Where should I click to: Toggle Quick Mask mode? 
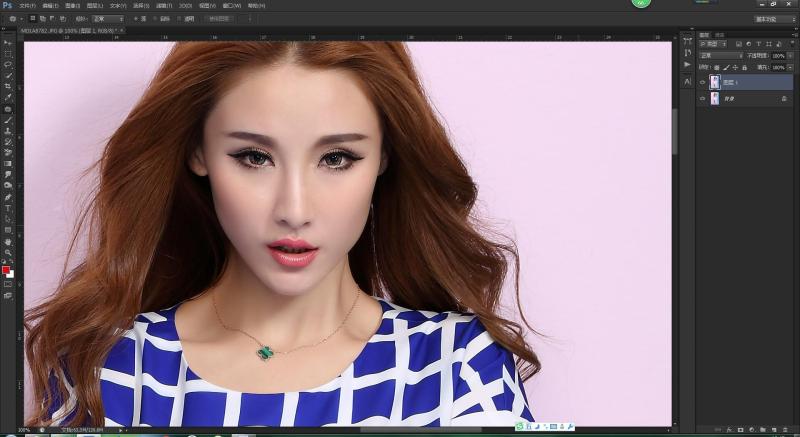(8, 284)
